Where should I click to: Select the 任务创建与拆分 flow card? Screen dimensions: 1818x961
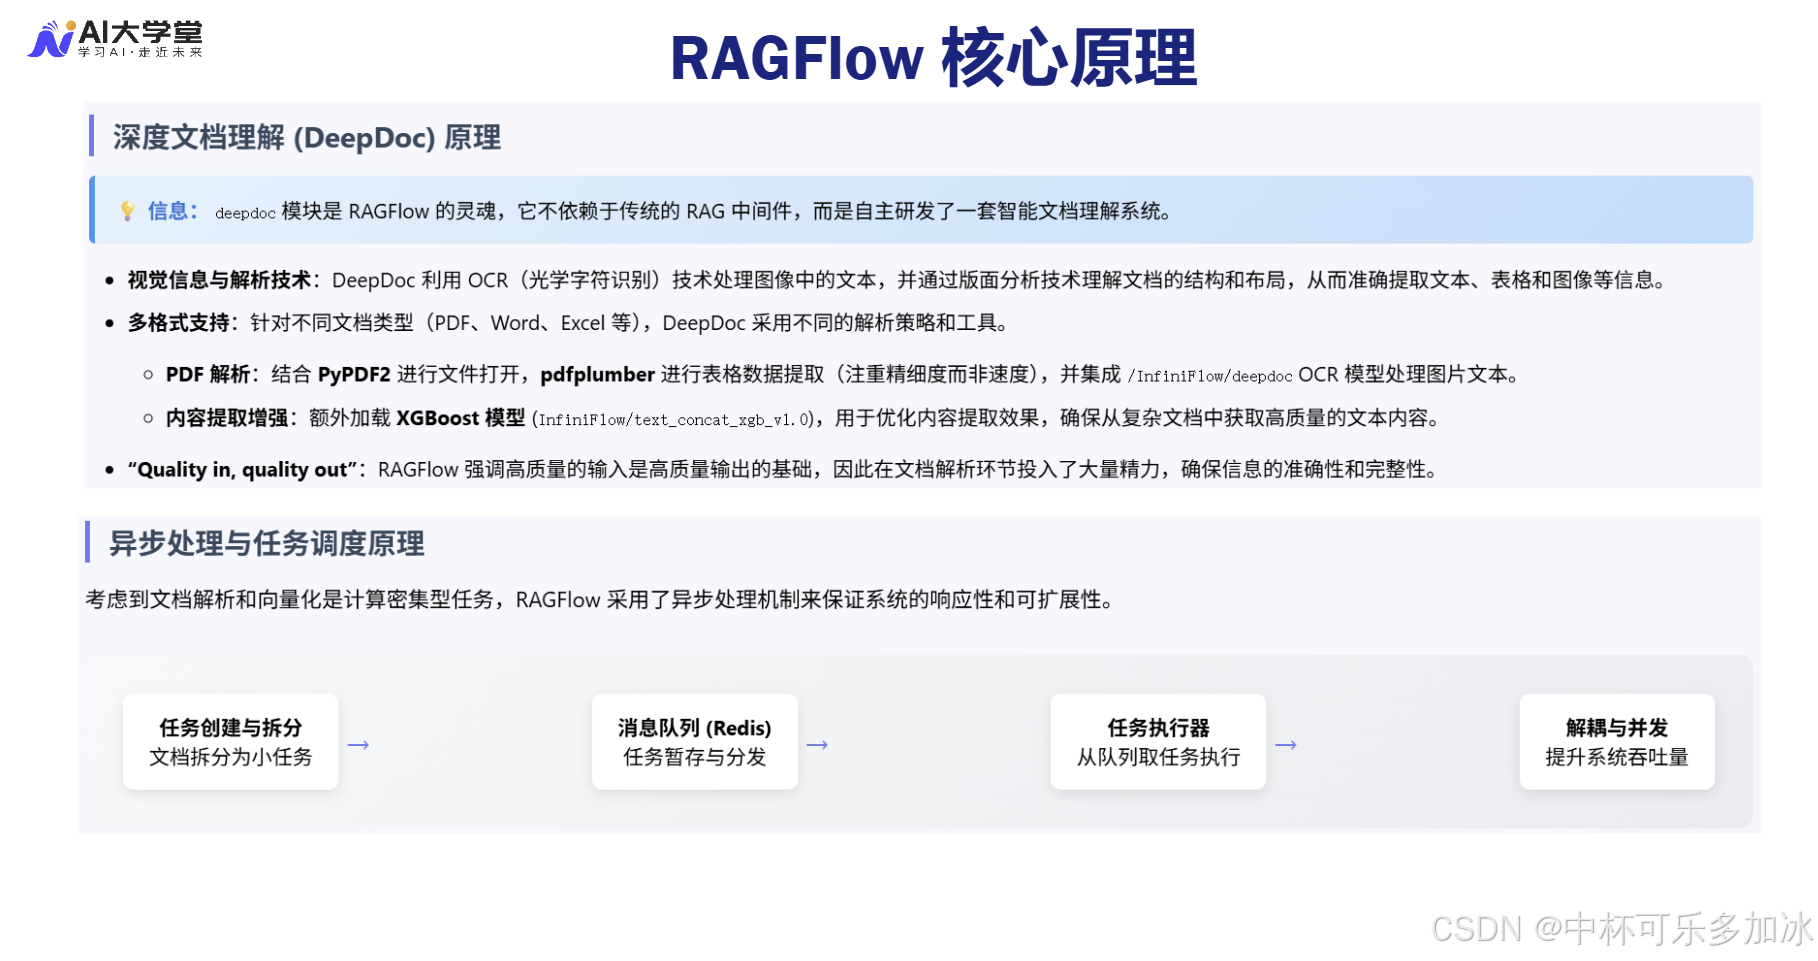[x=231, y=742]
